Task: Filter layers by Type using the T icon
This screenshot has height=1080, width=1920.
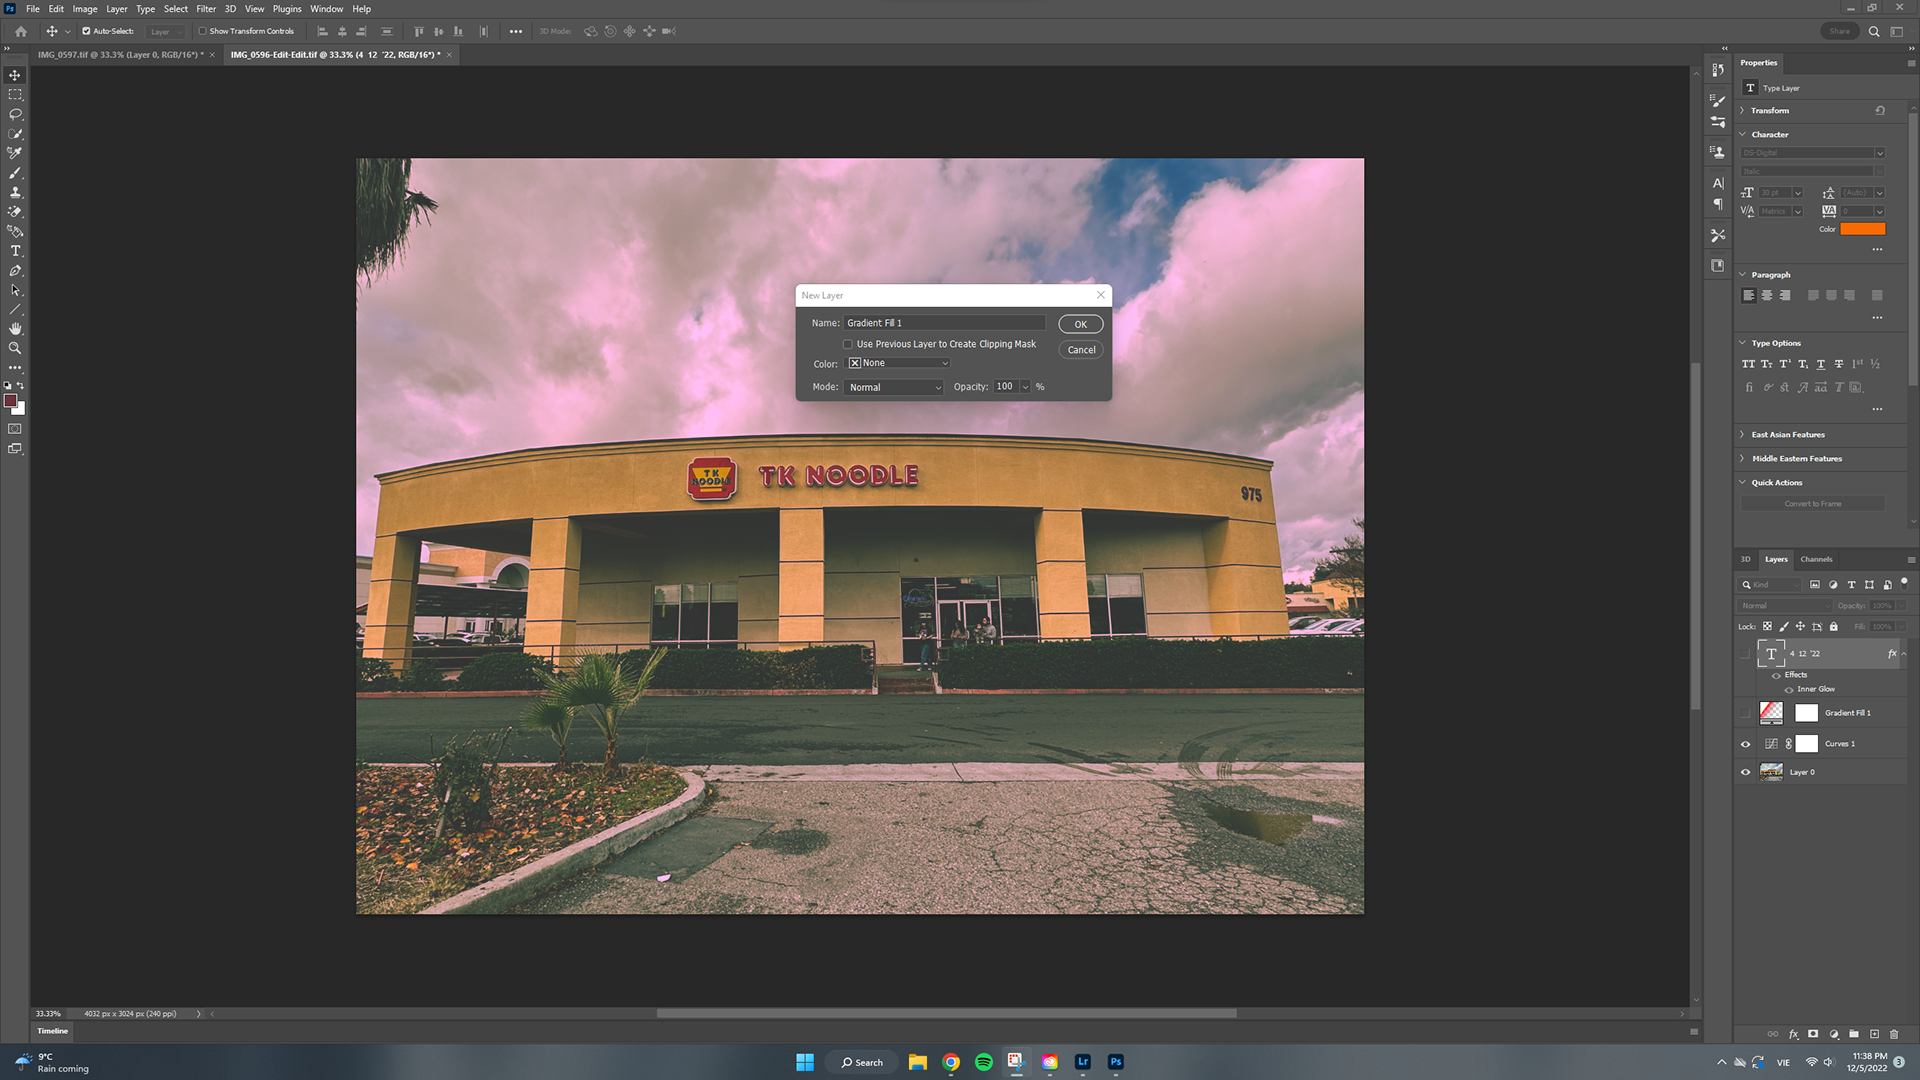Action: click(x=1851, y=584)
